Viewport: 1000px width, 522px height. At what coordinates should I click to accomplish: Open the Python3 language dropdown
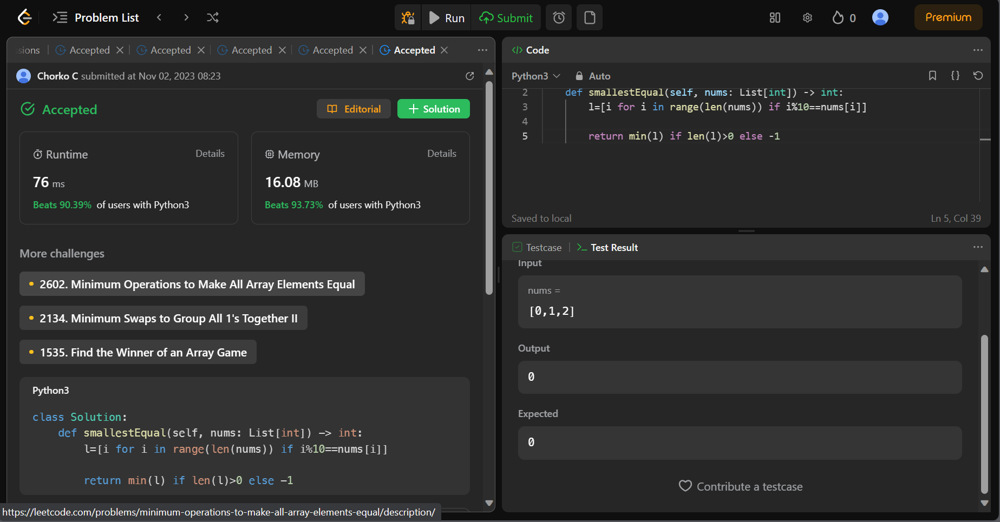coord(536,76)
